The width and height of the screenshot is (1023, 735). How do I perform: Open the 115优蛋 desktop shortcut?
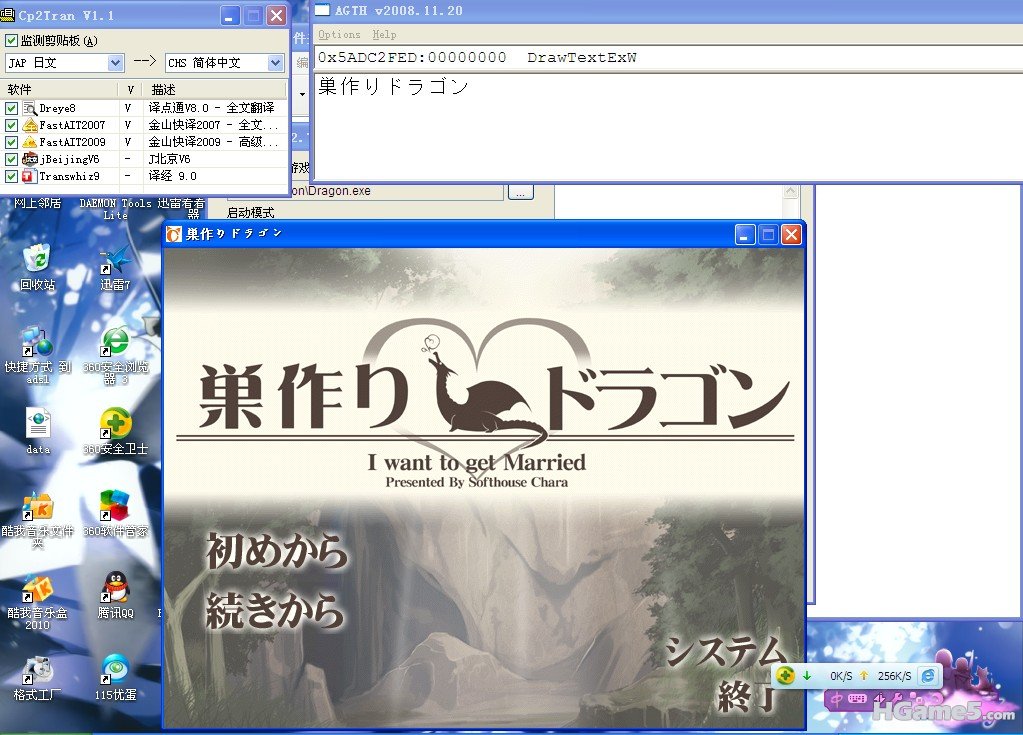[x=116, y=670]
